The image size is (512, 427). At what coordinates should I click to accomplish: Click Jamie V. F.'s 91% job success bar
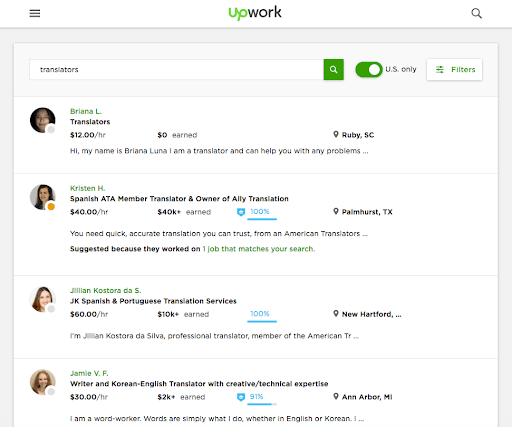[262, 404]
